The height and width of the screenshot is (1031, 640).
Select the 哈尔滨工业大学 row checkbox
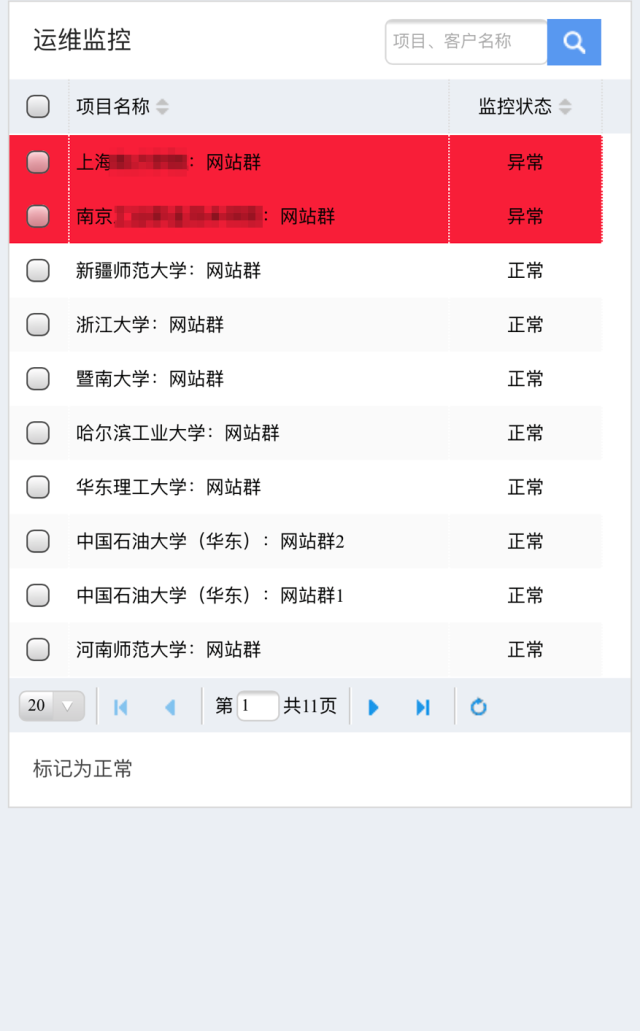pyautogui.click(x=38, y=433)
